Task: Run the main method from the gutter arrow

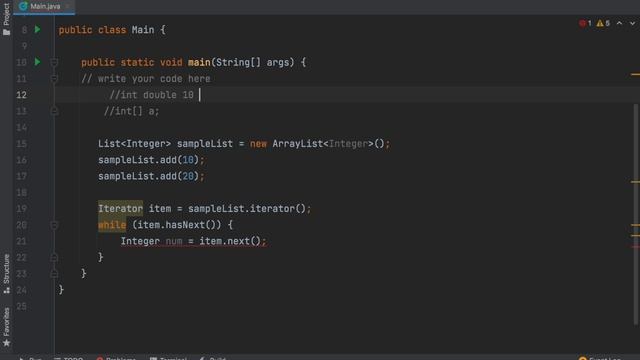Action: click(38, 62)
